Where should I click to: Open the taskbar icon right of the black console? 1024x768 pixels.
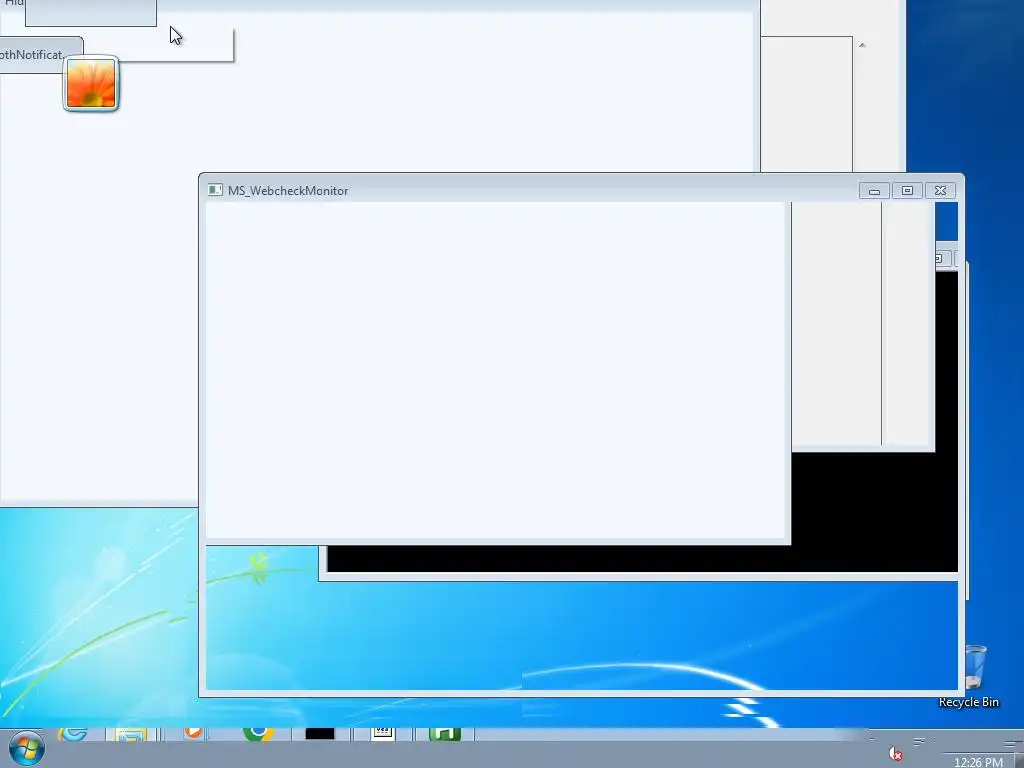[x=383, y=733]
